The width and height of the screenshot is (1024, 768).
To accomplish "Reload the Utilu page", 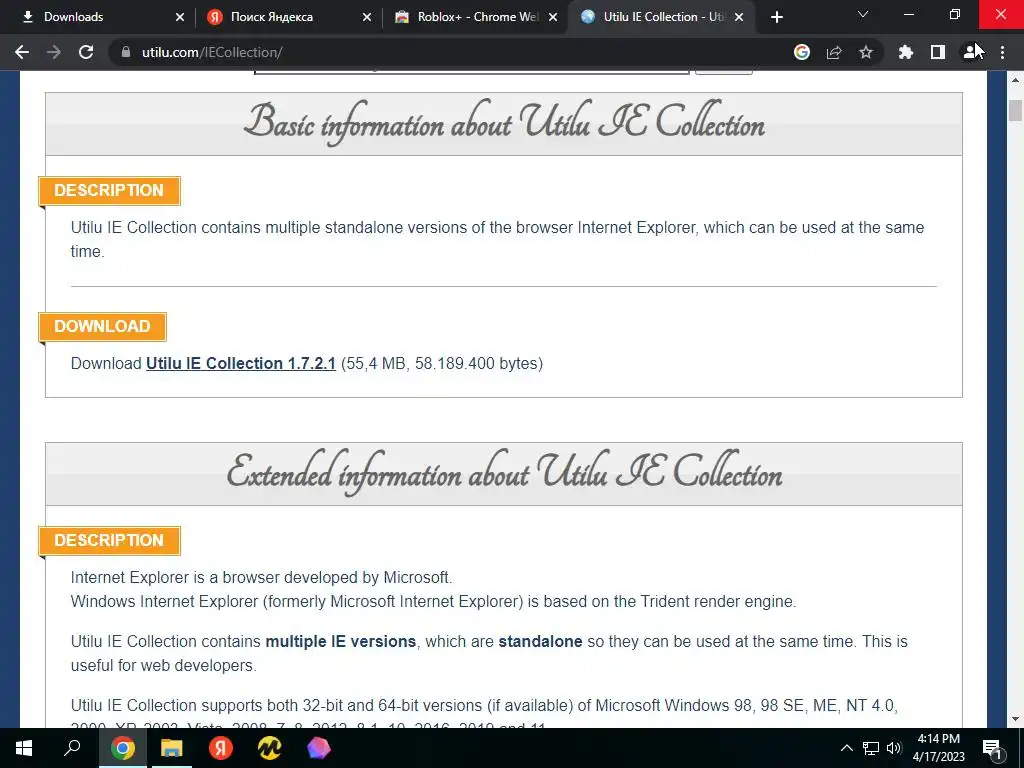I will (86, 52).
